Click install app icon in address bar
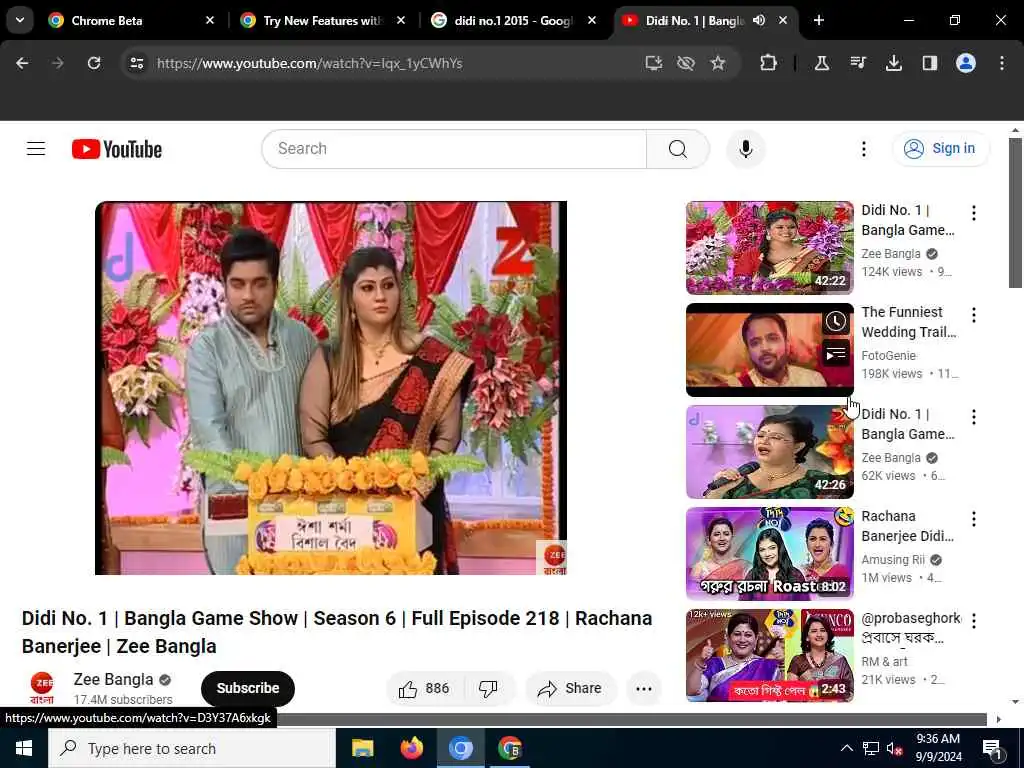Image resolution: width=1024 pixels, height=768 pixels. [x=653, y=63]
